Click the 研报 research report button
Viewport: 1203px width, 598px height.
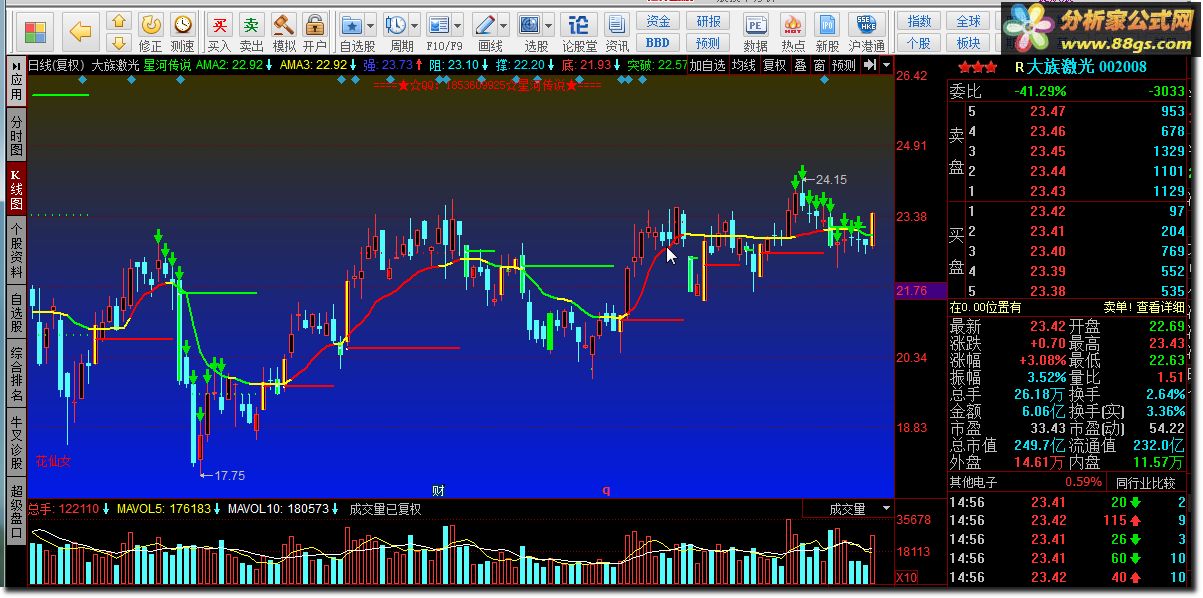708,21
